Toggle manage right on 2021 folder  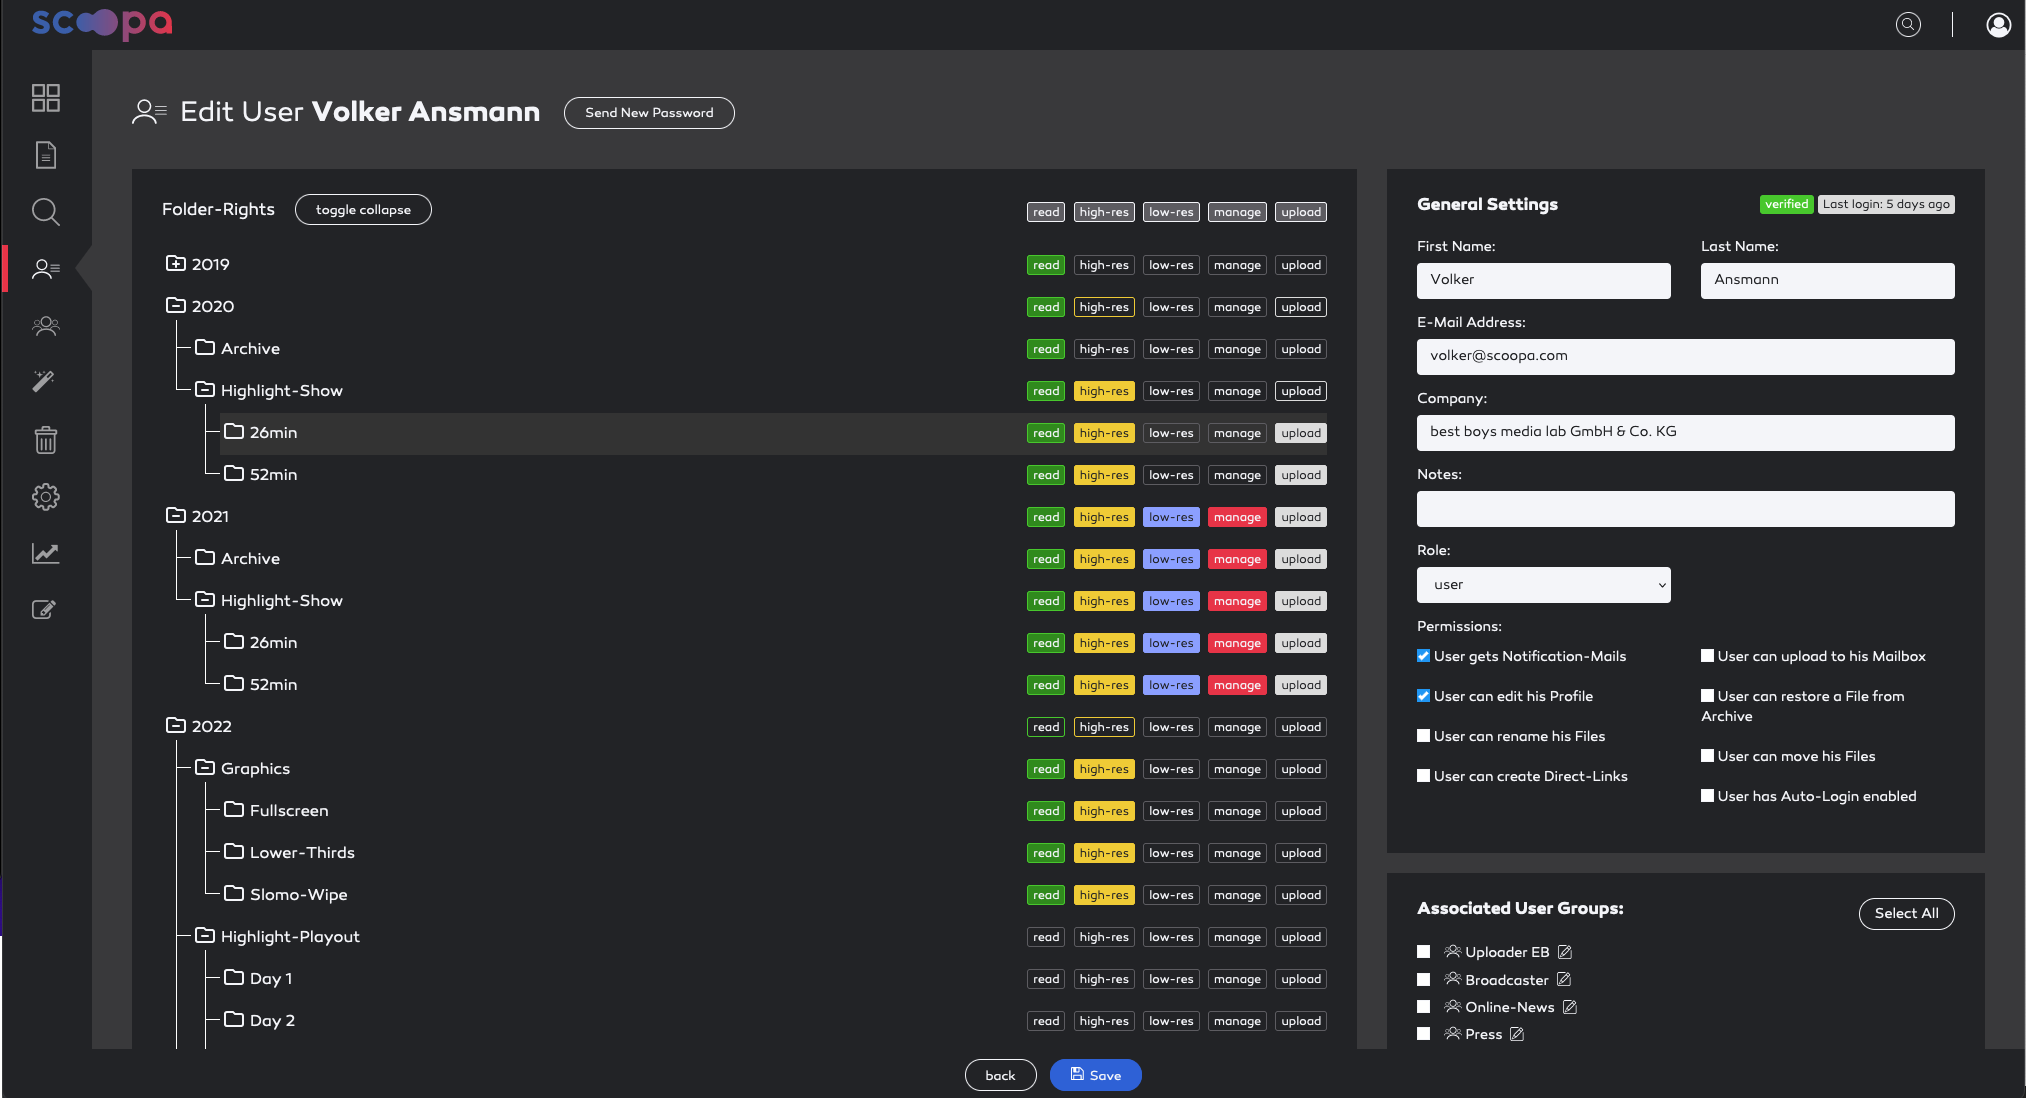coord(1237,517)
